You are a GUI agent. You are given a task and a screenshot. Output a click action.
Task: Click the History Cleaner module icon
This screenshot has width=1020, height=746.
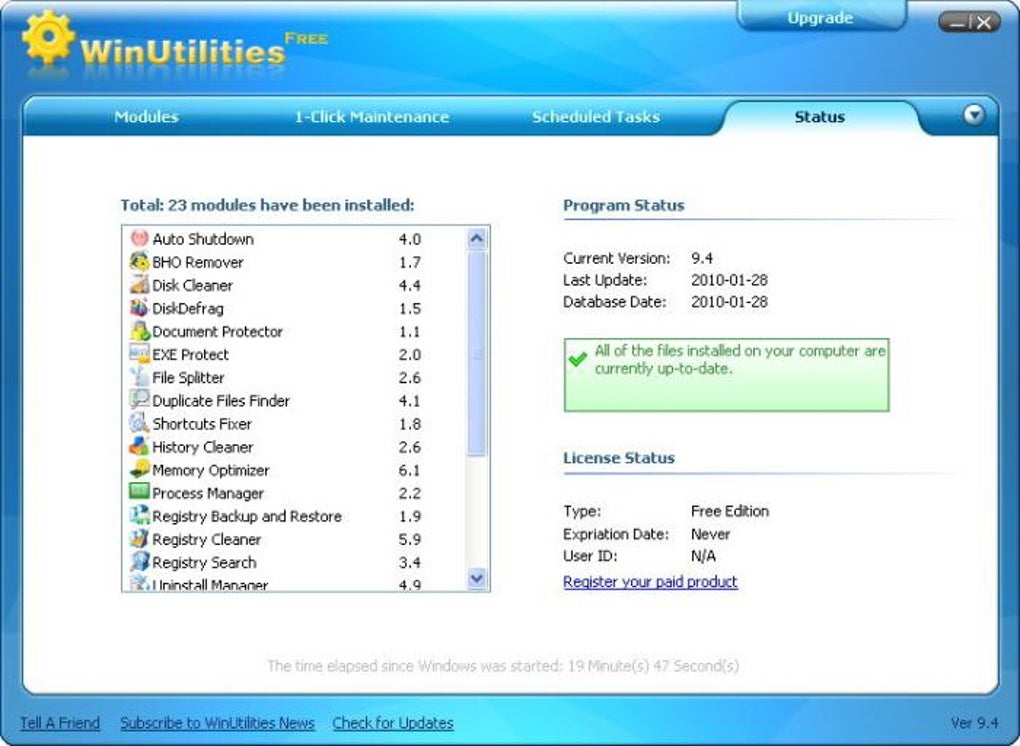pyautogui.click(x=139, y=446)
